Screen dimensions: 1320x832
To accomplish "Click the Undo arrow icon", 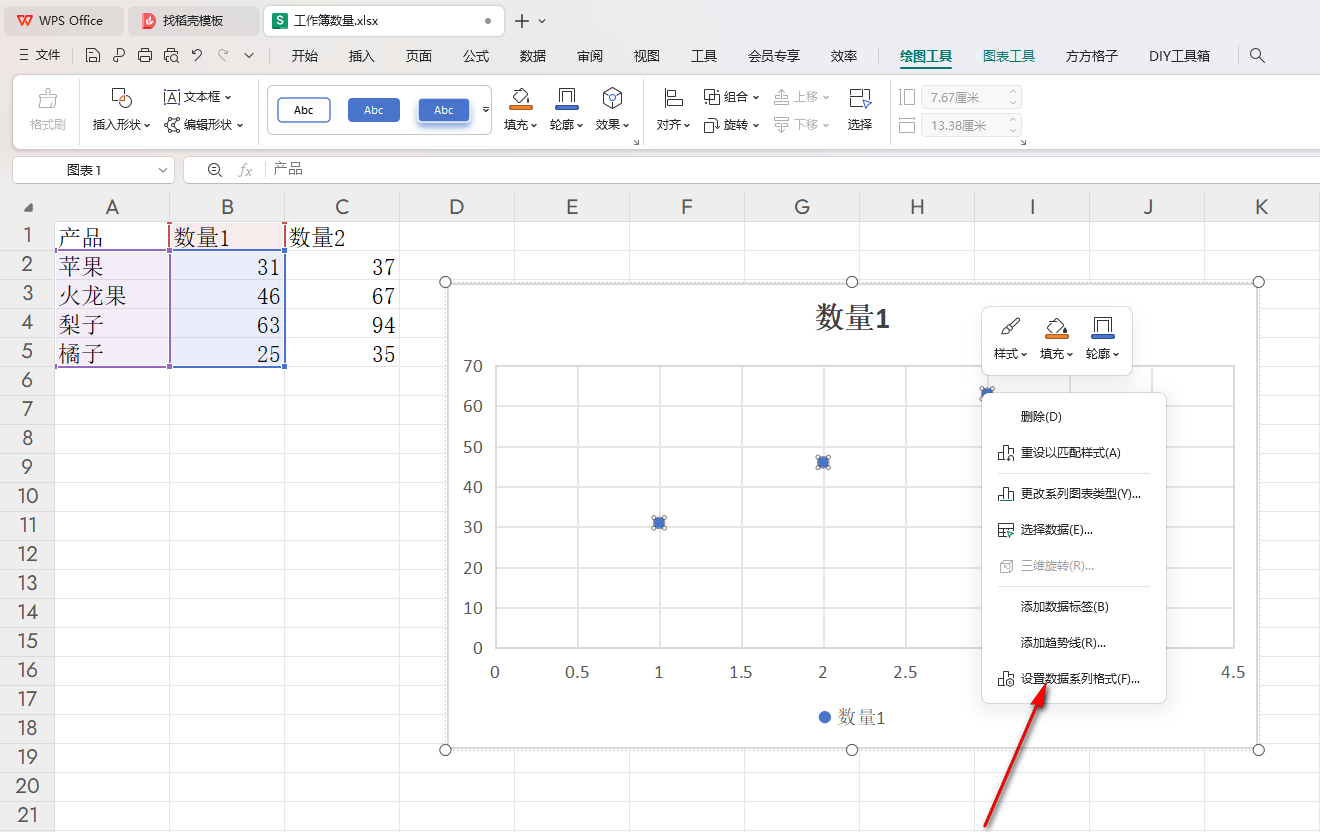I will 197,56.
